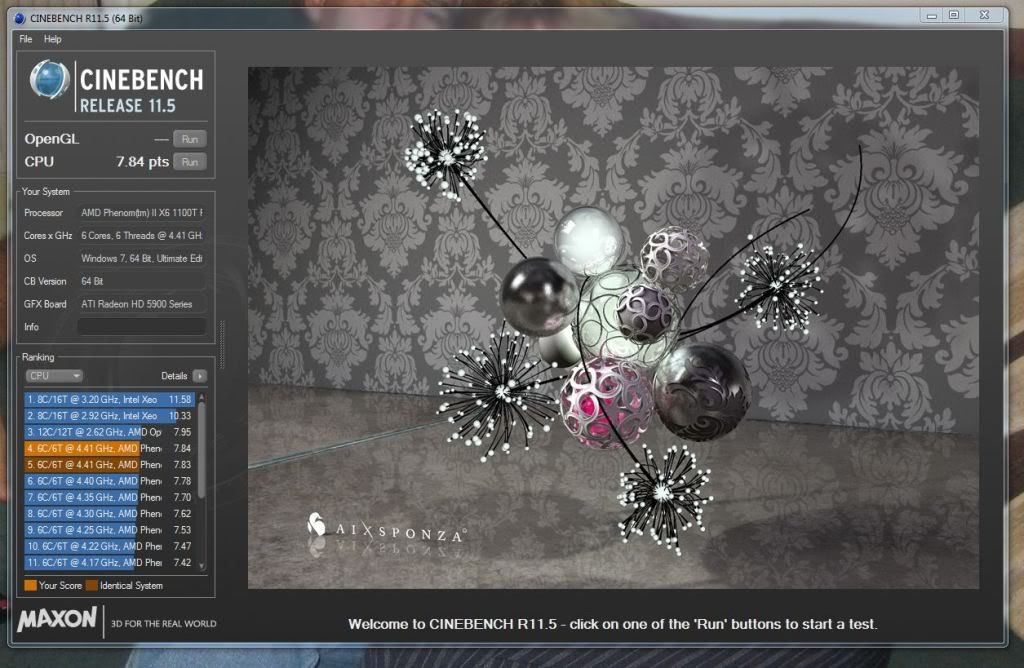Click the Processor value AMD Phenom II X6
The width and height of the screenshot is (1024, 668).
142,212
